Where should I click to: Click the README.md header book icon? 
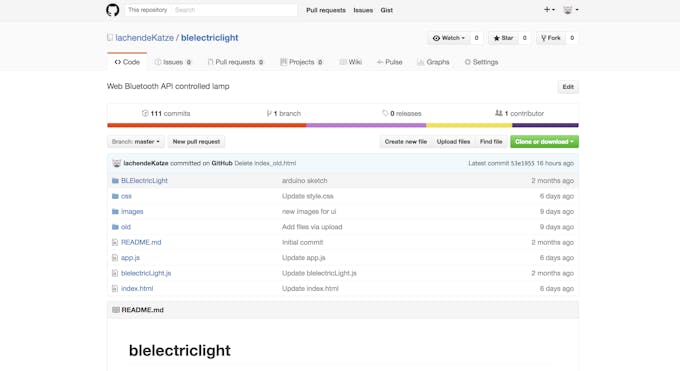point(115,310)
